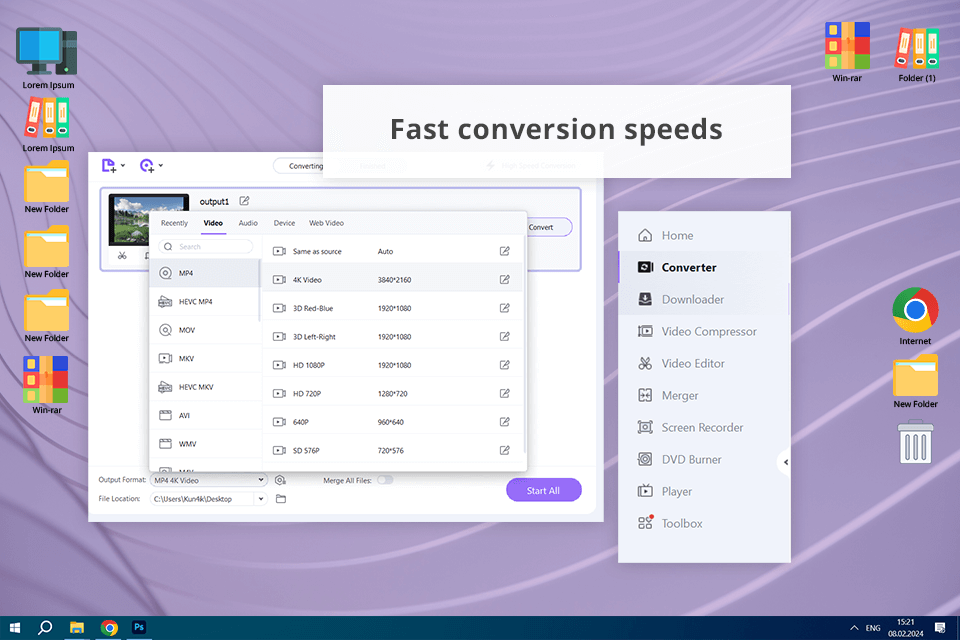Click the Add Files icon
This screenshot has height=640, width=960.
coord(109,165)
